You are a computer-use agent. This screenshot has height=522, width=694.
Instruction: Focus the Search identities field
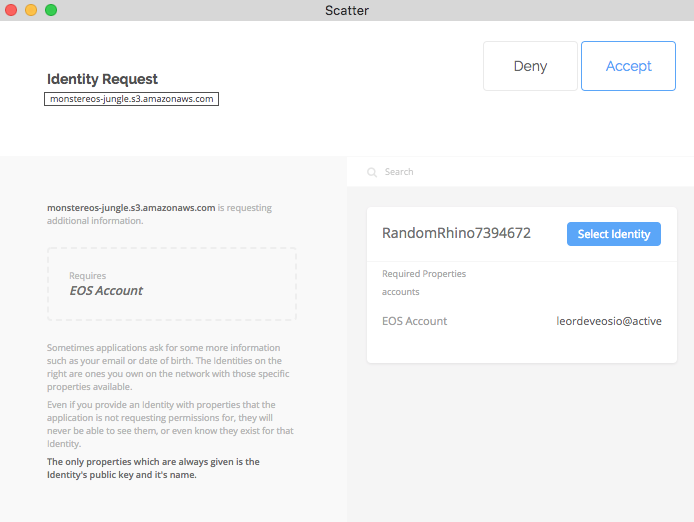[x=520, y=172]
